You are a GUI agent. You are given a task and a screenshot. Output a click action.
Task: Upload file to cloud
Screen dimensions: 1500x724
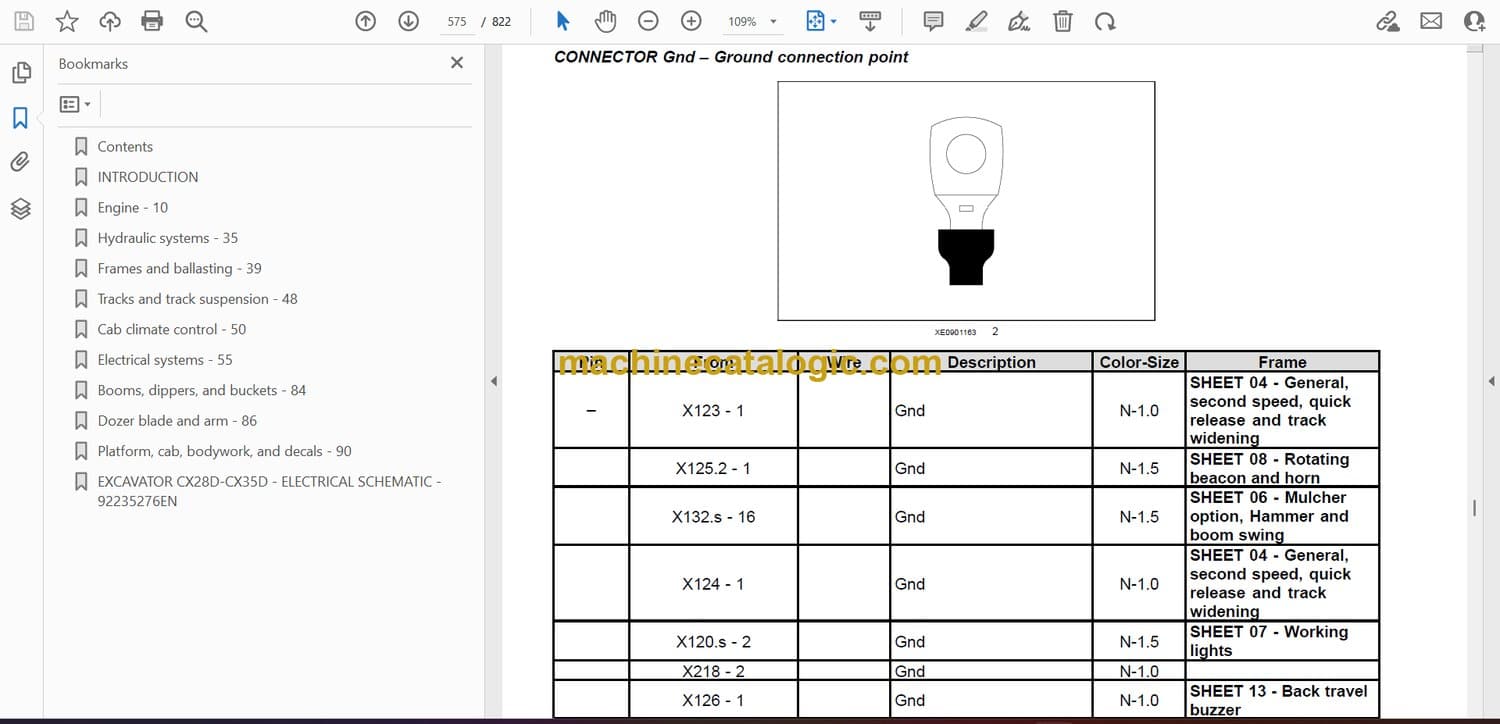click(x=110, y=21)
